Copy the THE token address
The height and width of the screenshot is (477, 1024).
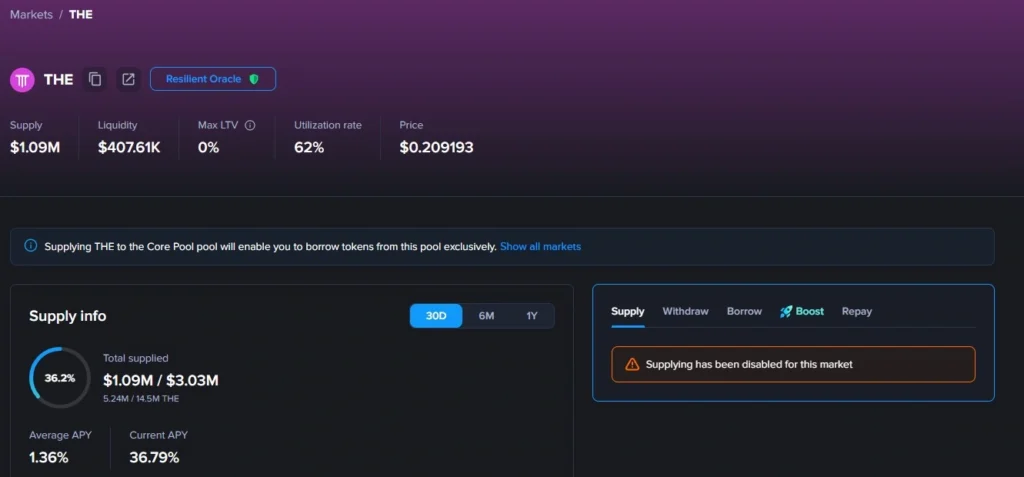coord(95,79)
